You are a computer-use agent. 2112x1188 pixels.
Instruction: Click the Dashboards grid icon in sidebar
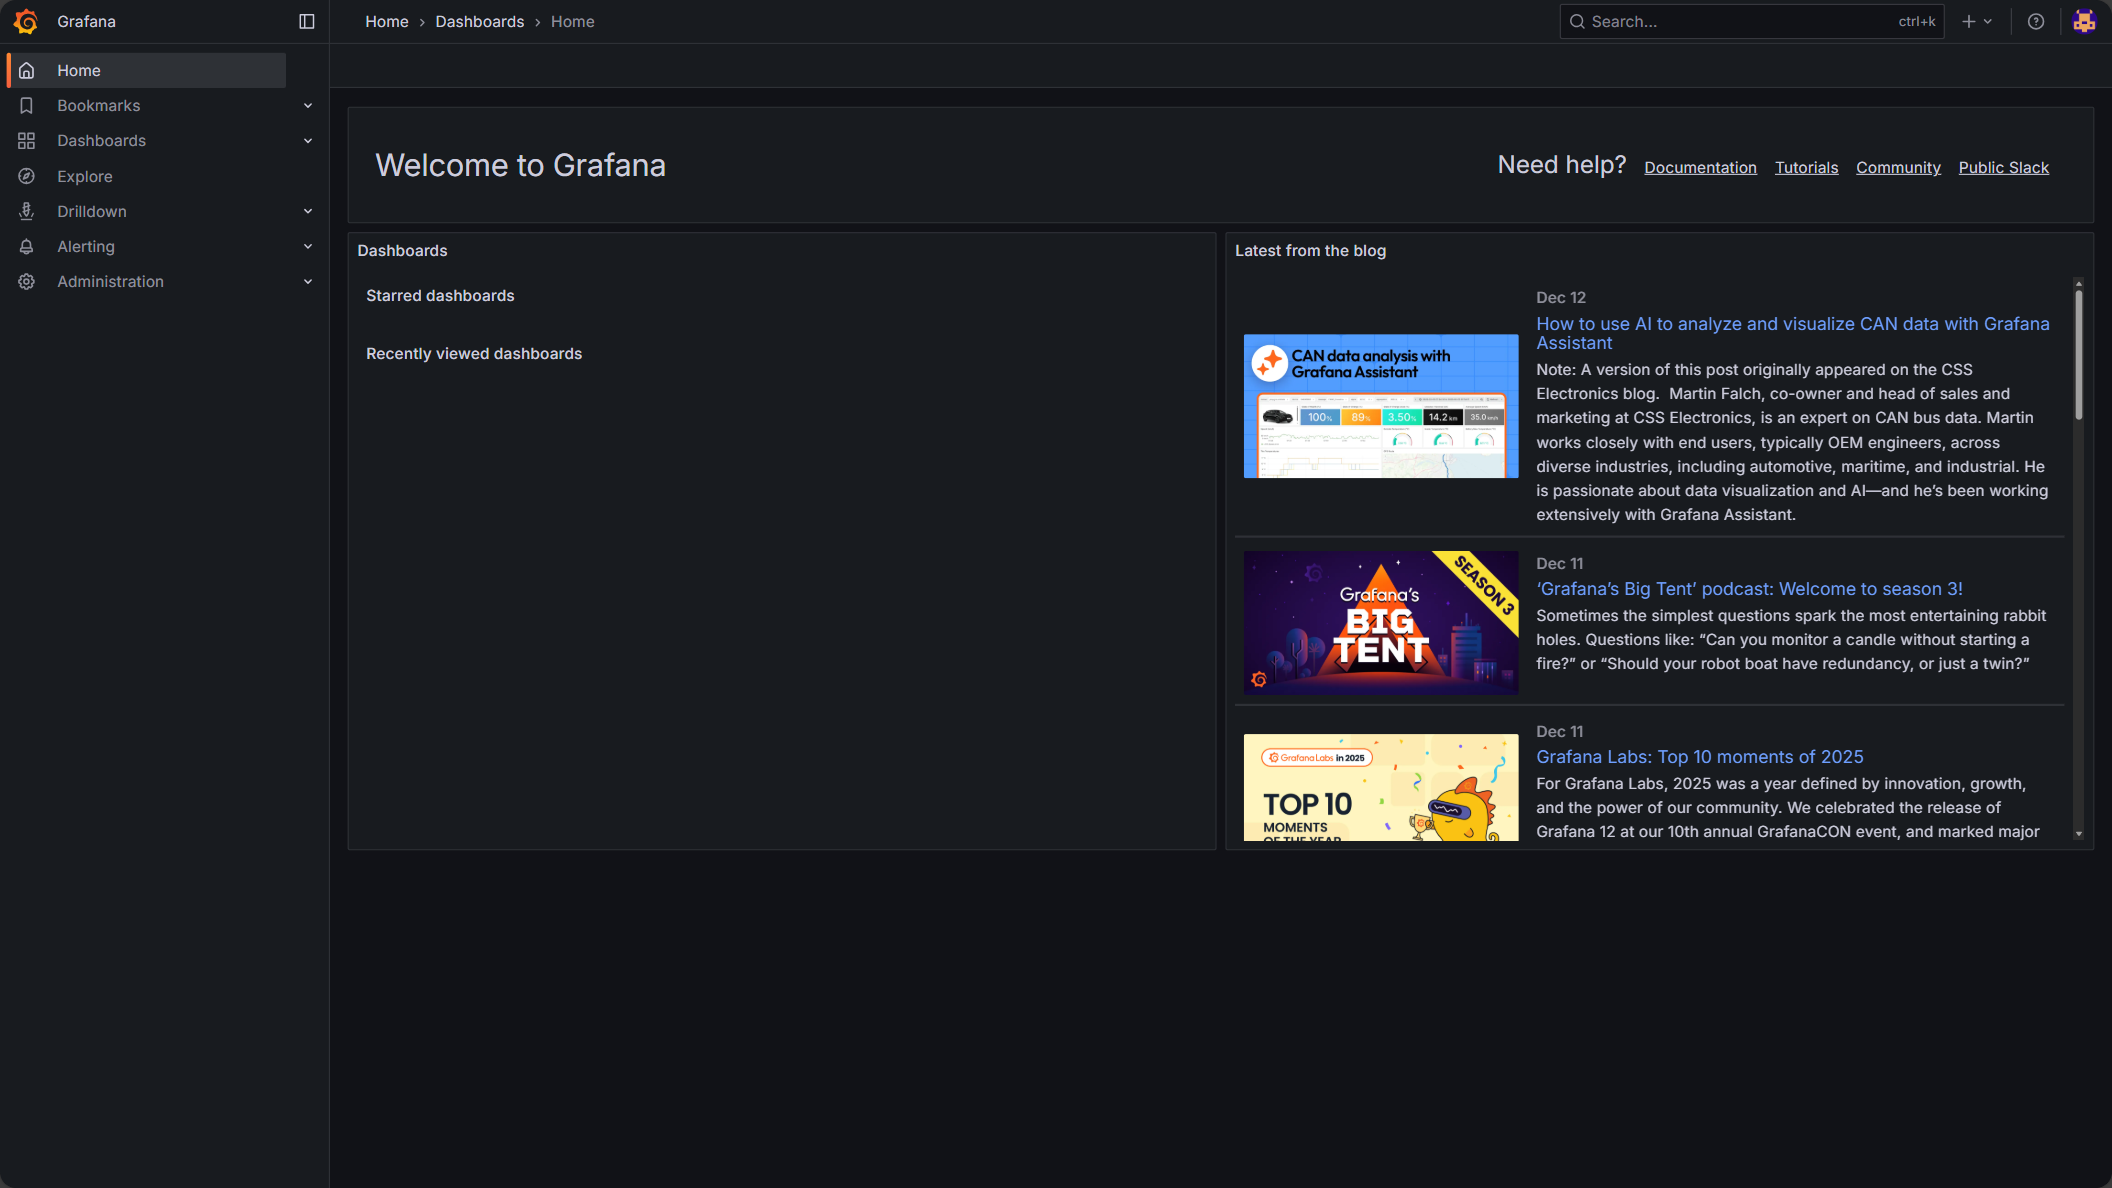point(27,141)
